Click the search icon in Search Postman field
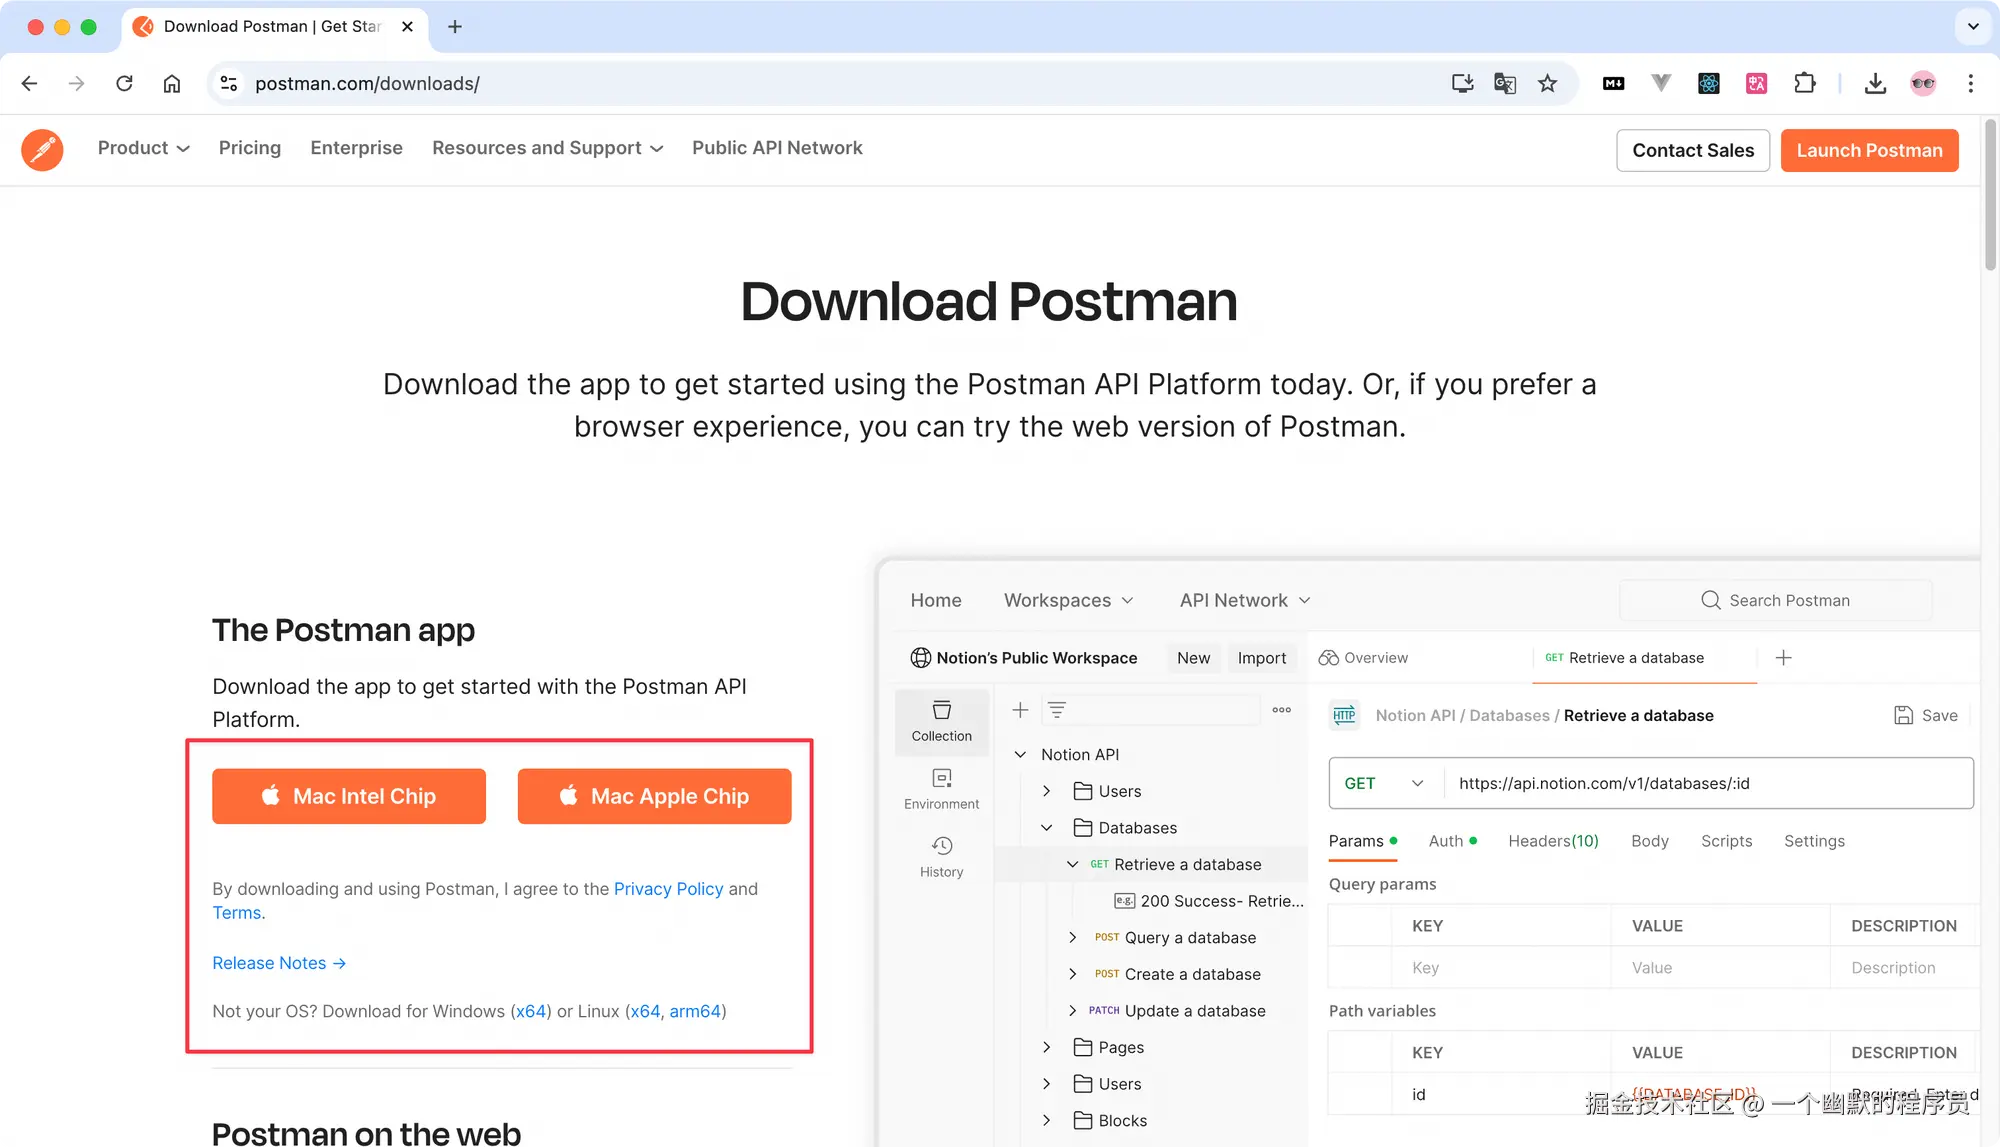The height and width of the screenshot is (1147, 2000). click(1710, 600)
